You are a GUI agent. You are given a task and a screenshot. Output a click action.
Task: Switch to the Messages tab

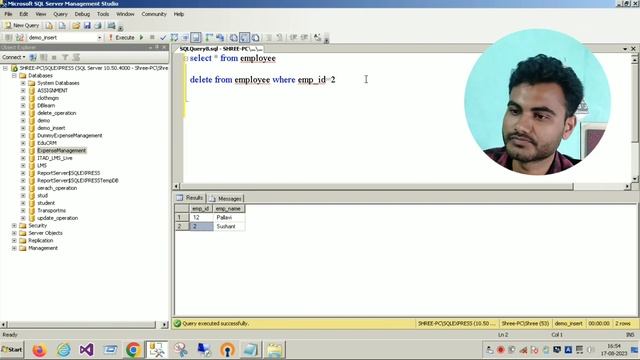coord(226,198)
